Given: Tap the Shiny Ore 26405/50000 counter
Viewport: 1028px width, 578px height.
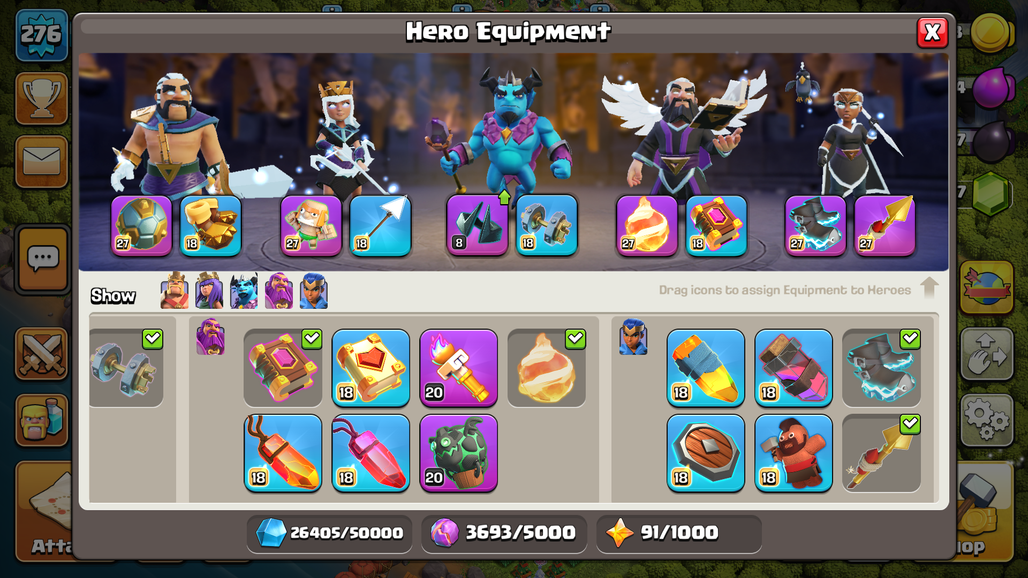Looking at the screenshot, I should (x=329, y=533).
